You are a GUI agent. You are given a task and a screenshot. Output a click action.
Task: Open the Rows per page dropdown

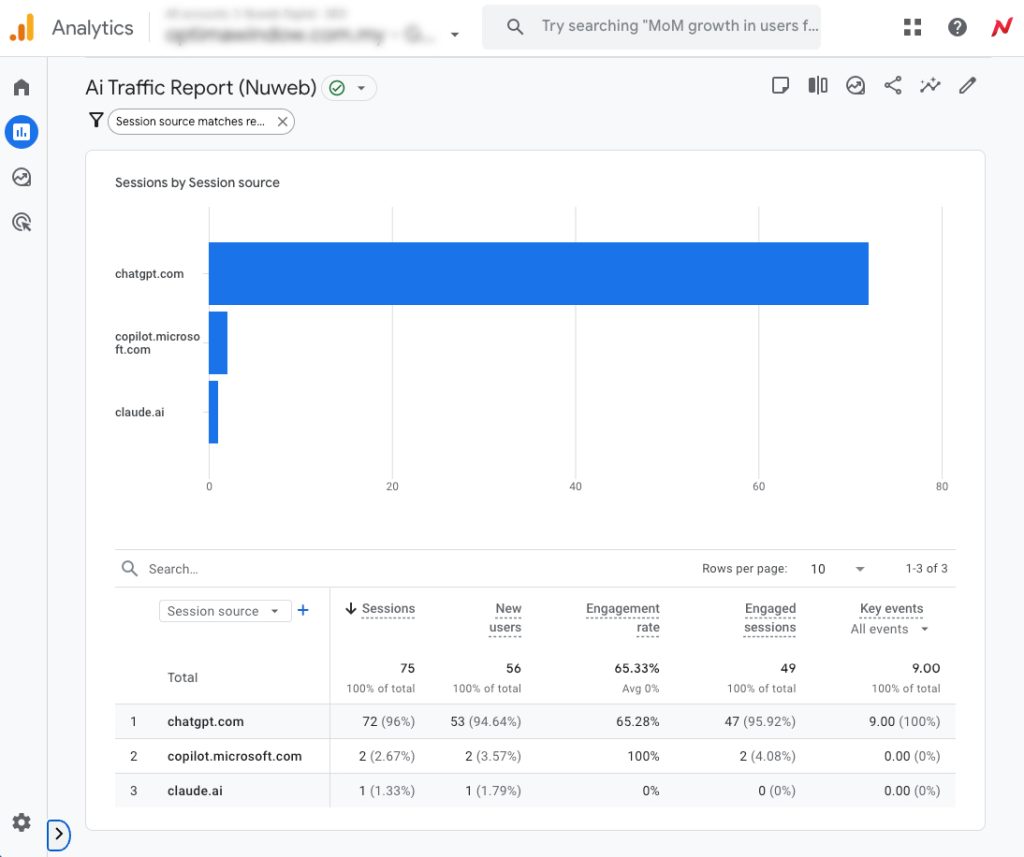(x=837, y=569)
